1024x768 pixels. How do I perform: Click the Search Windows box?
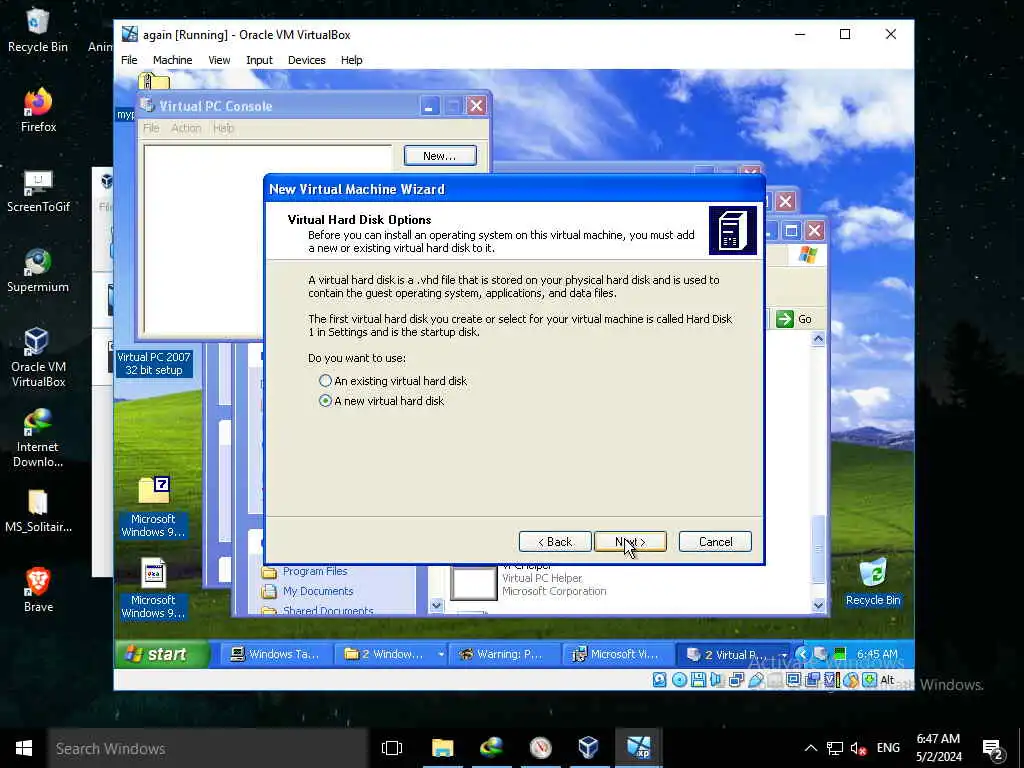click(208, 748)
